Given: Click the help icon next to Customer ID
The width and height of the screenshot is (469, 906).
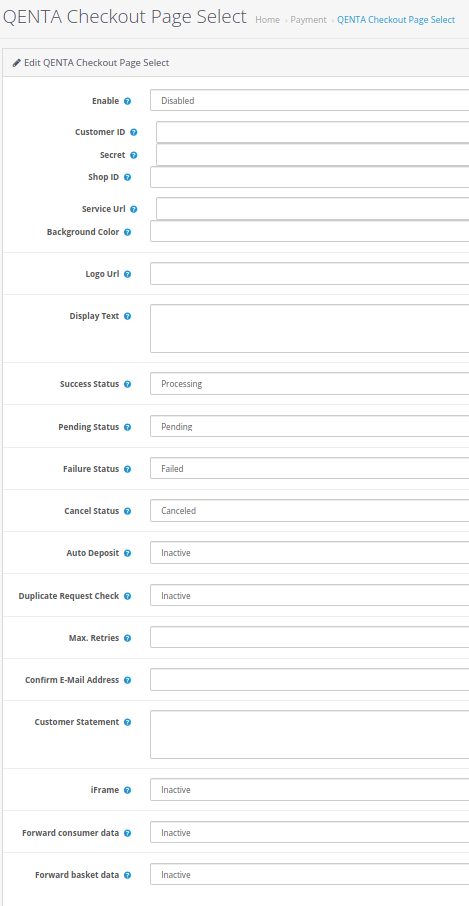Looking at the screenshot, I should [133, 132].
